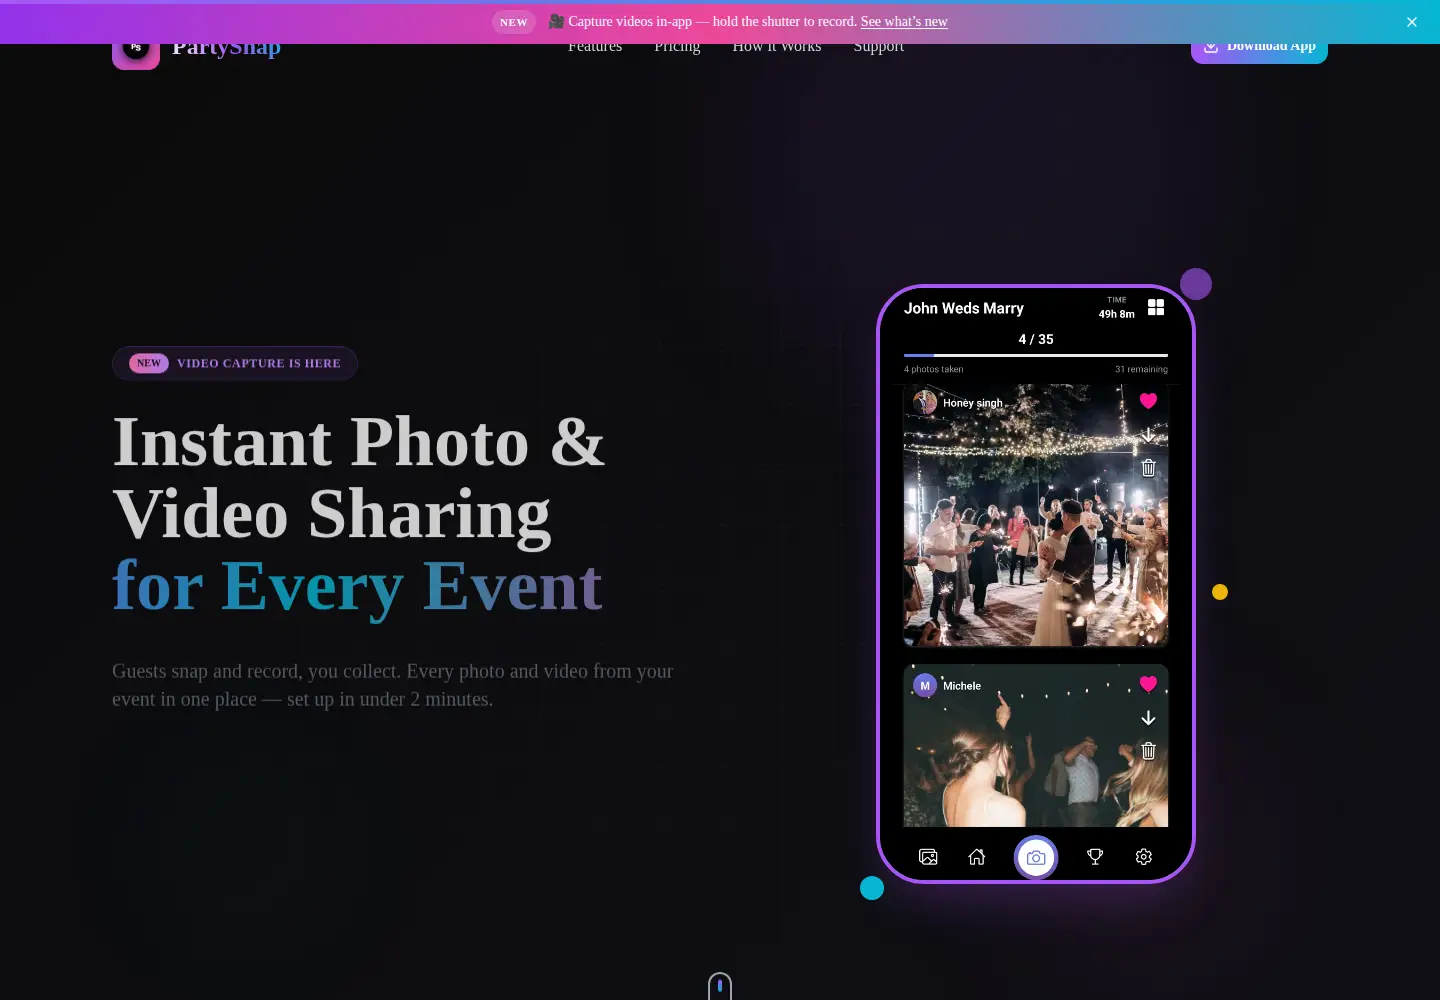
Task: Open the gallery icon in phone bottom bar
Action: pos(928,857)
